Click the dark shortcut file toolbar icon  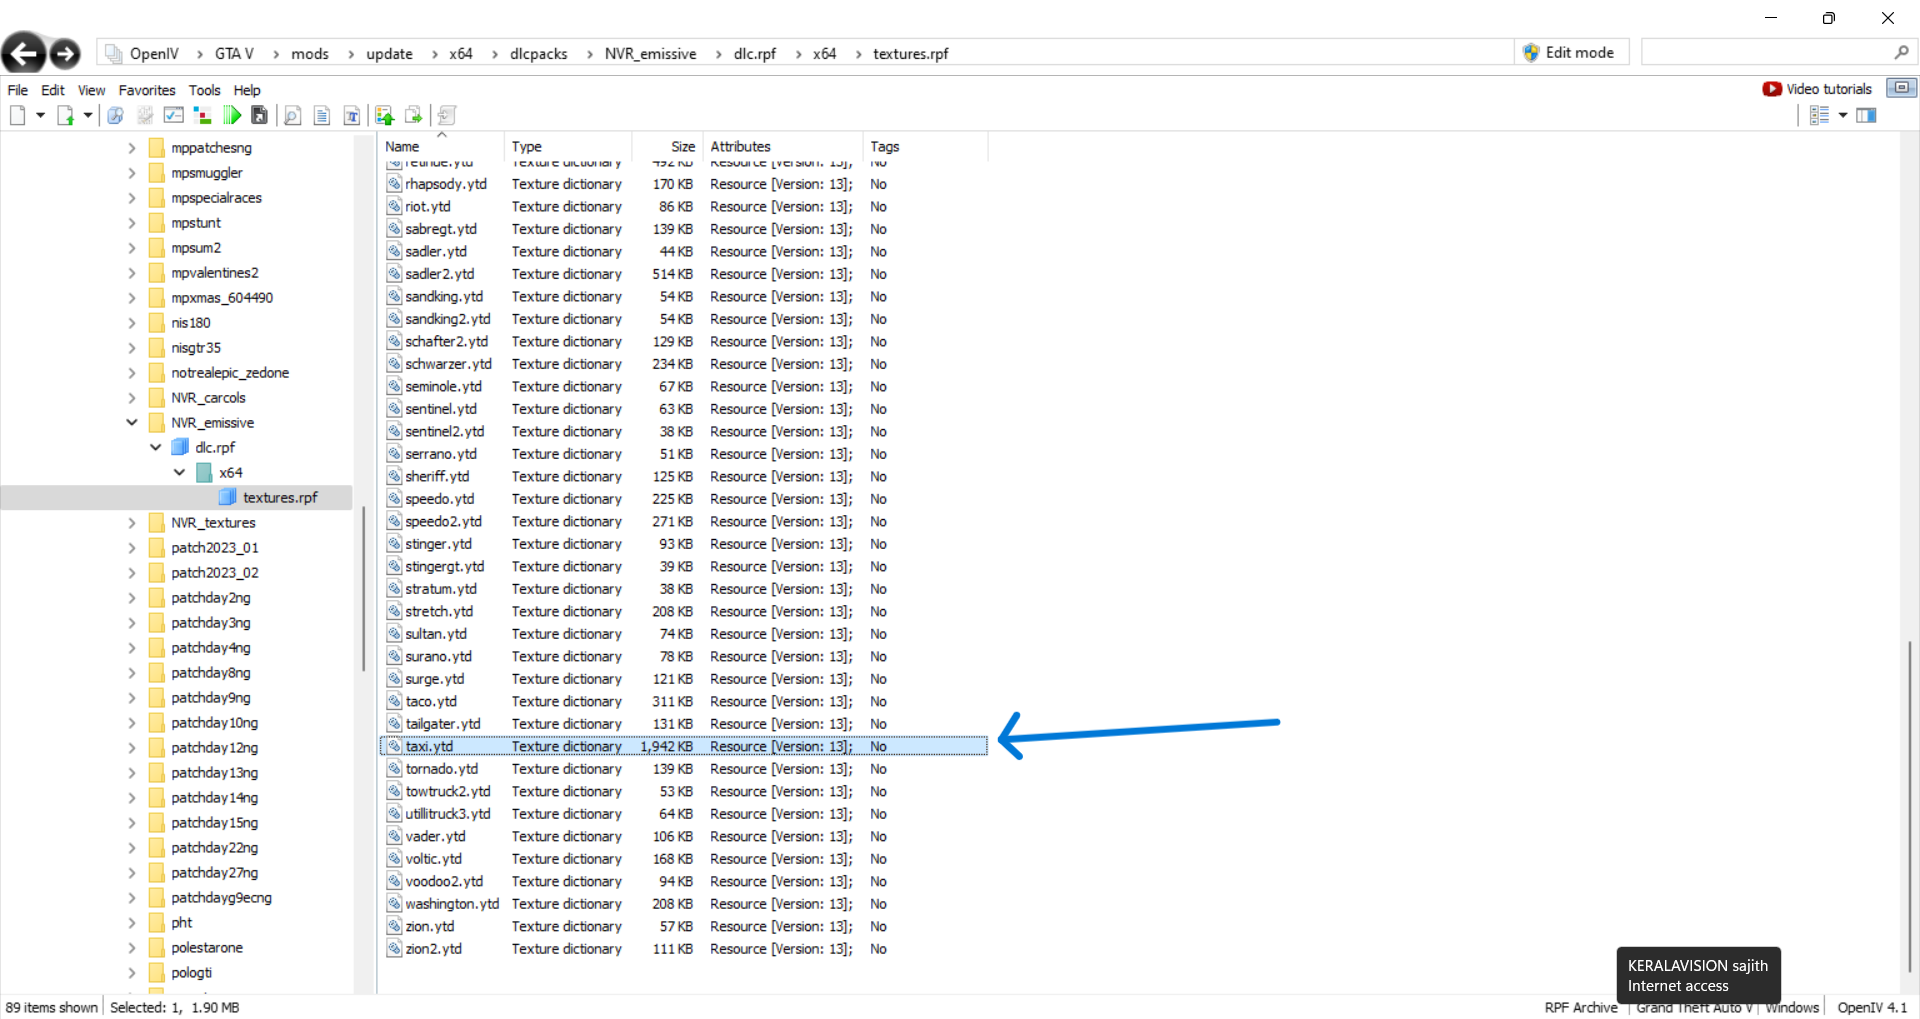260,116
